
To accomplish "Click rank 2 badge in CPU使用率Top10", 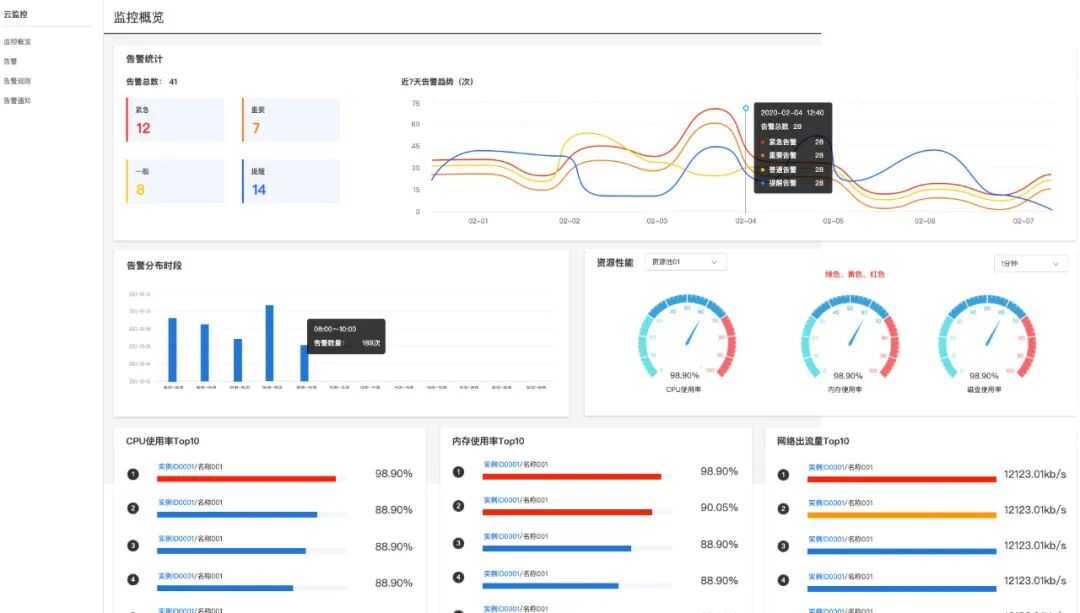I will (133, 508).
